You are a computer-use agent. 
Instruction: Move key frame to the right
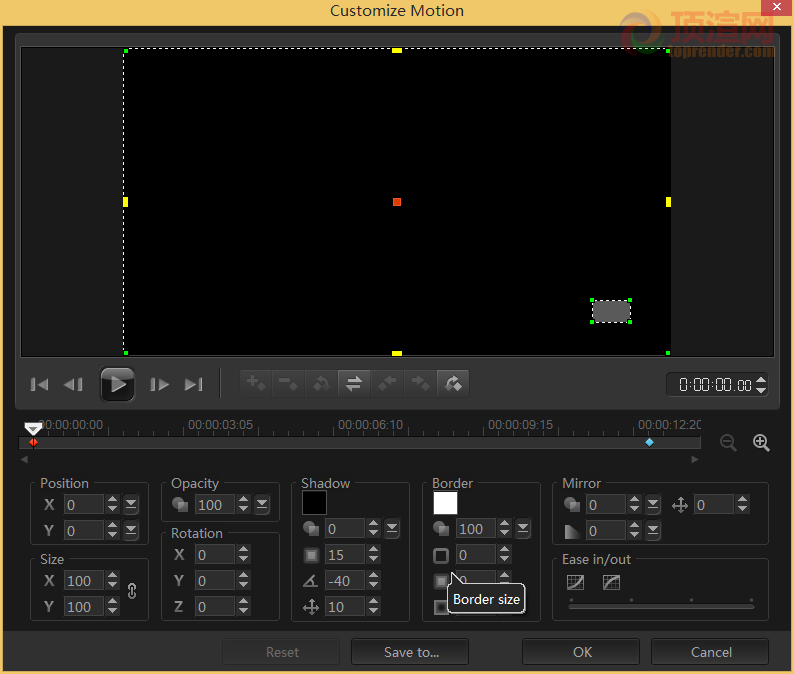420,383
